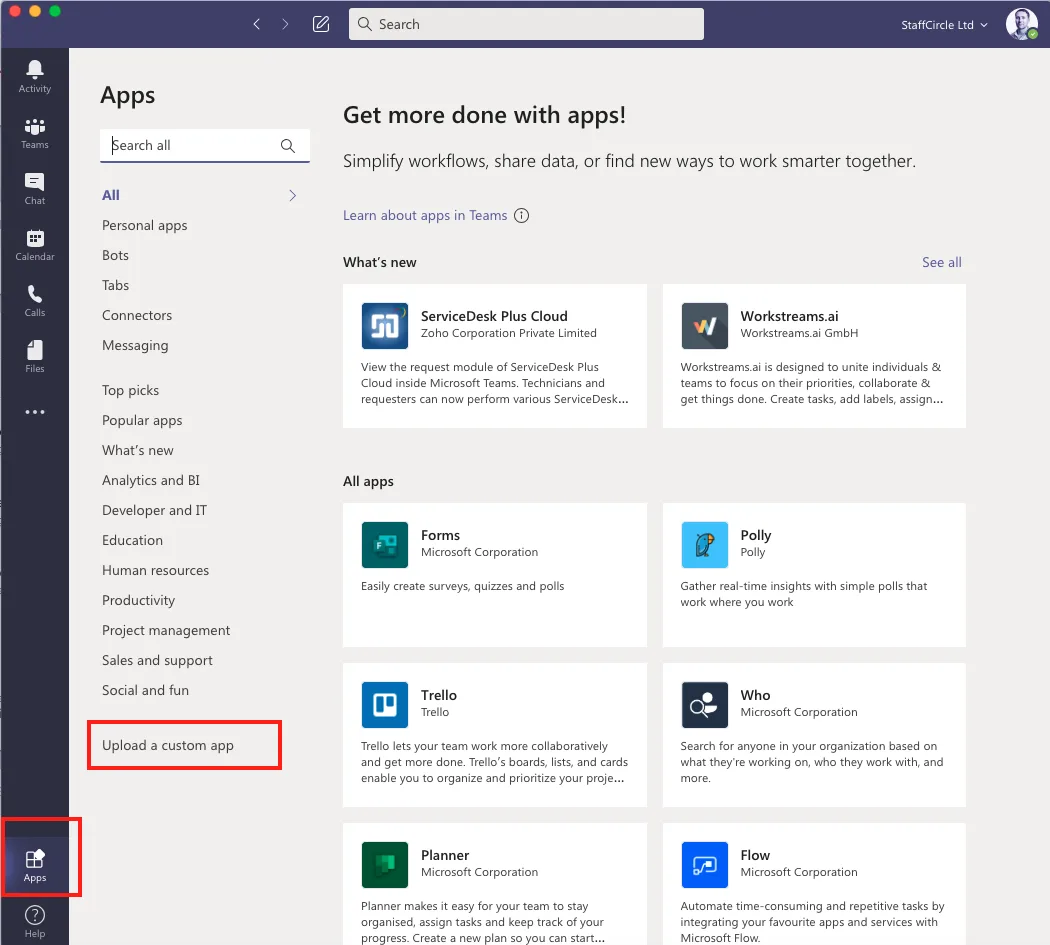Image resolution: width=1050 pixels, height=945 pixels.
Task: Show more apps via ellipsis icon
Action: (x=35, y=412)
